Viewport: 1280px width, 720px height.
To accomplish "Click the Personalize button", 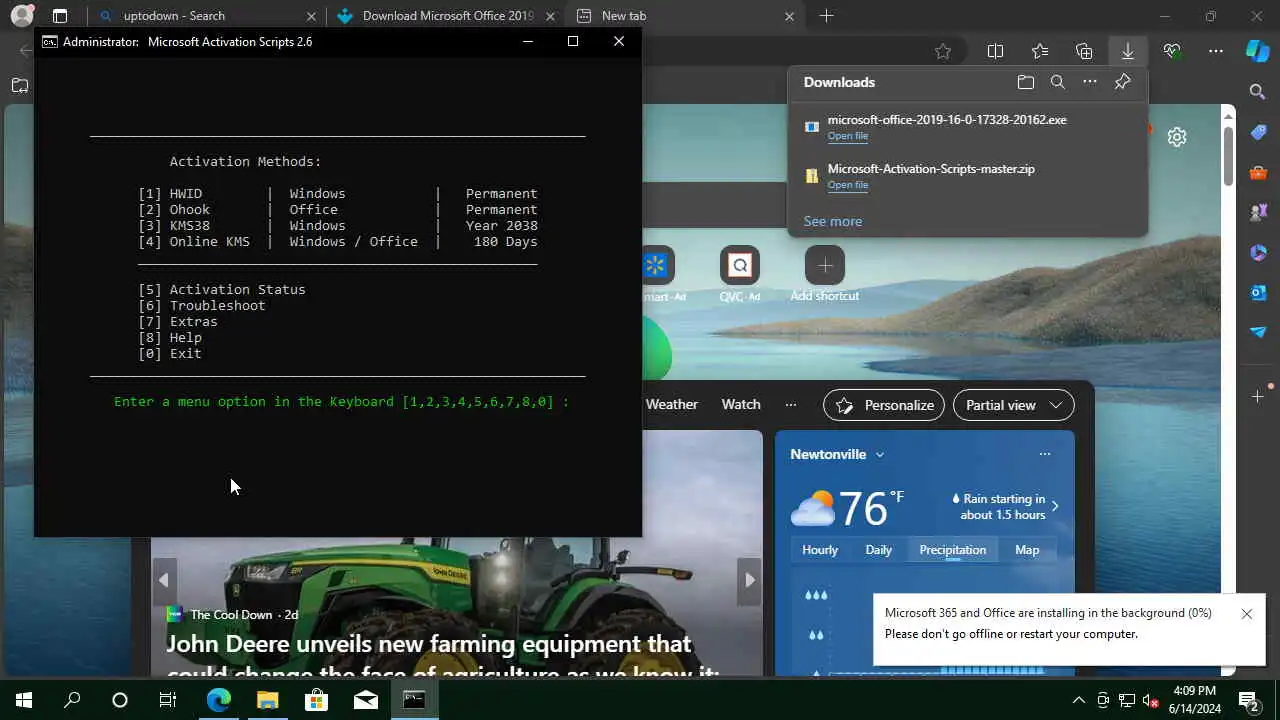I will point(884,405).
